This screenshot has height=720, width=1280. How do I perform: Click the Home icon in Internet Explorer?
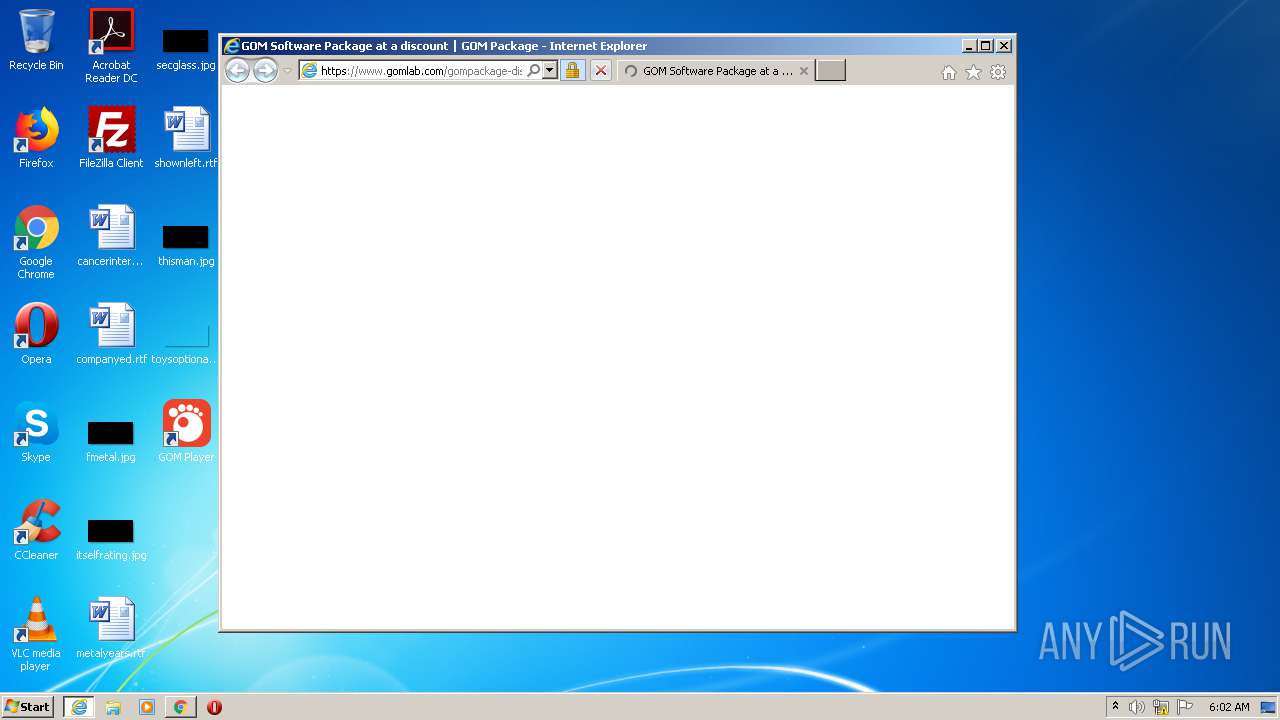(949, 72)
